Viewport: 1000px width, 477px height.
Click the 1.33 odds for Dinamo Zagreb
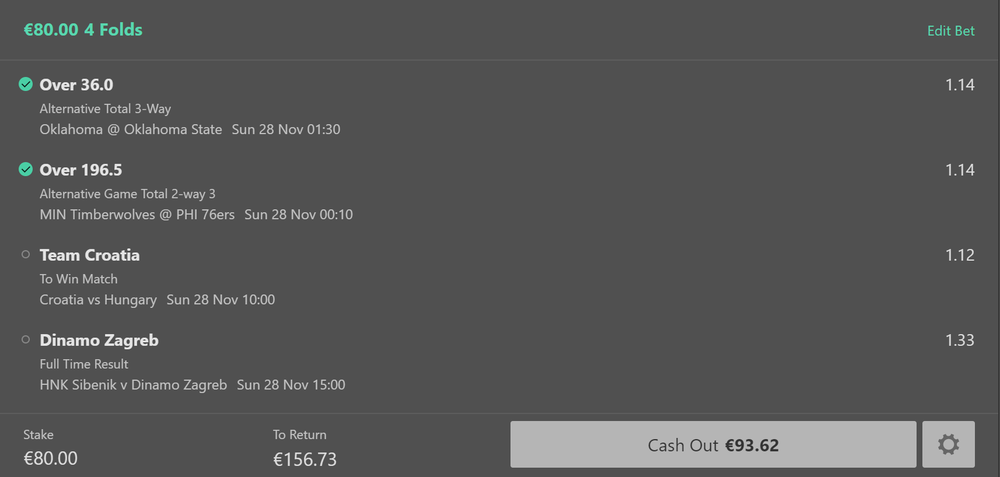click(x=959, y=340)
